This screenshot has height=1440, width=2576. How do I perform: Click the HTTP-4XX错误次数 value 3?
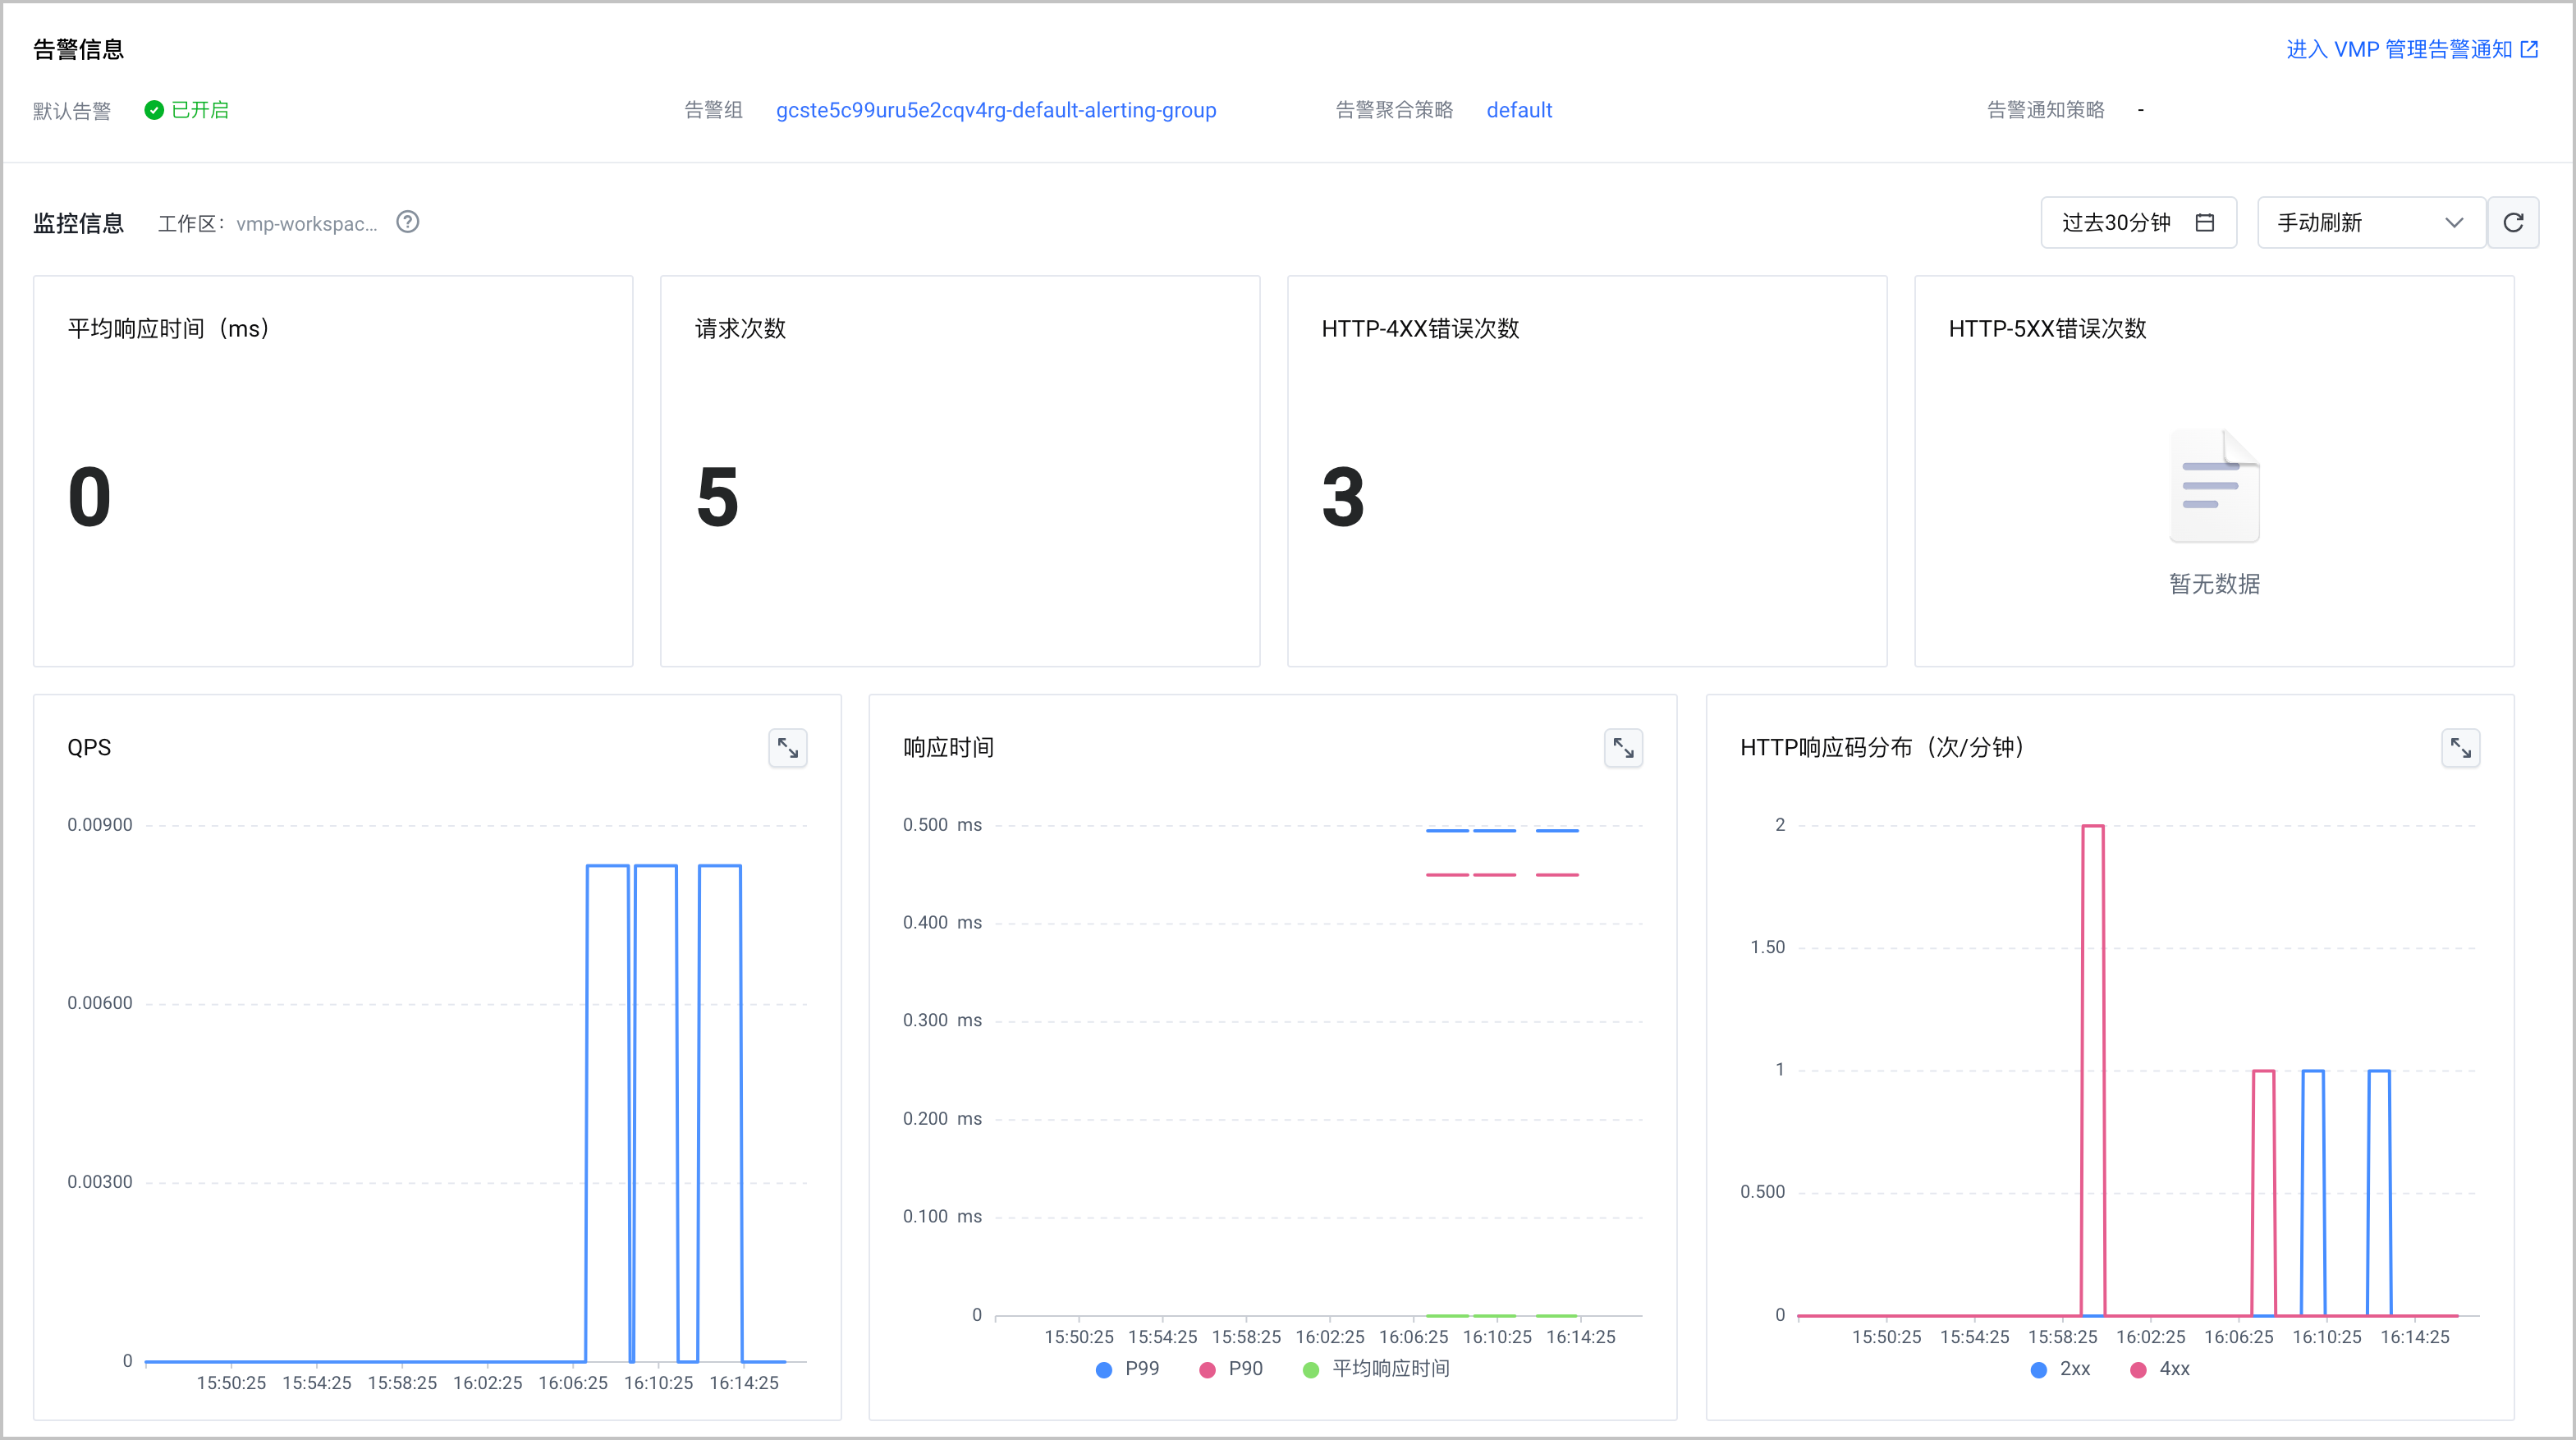tap(1343, 497)
